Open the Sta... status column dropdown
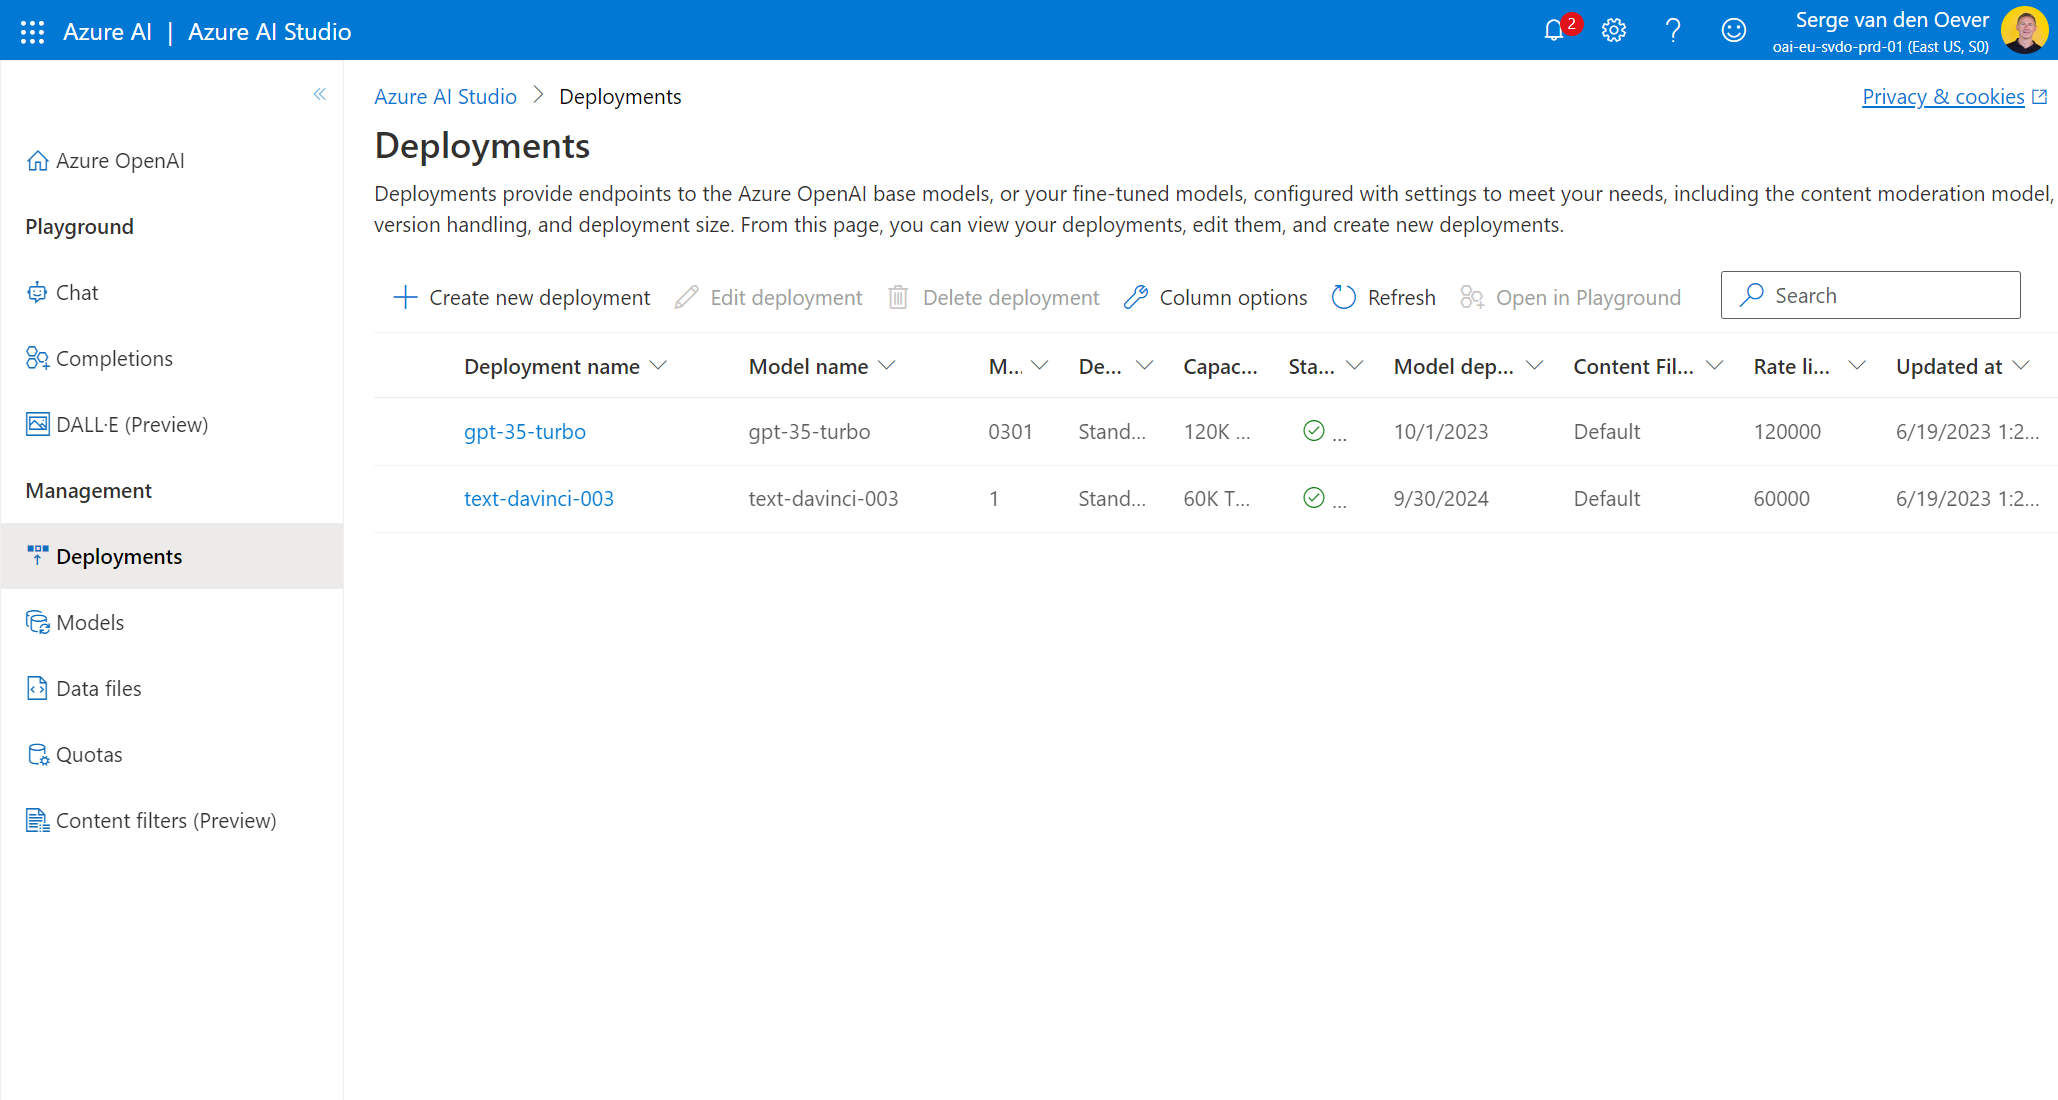Screen dimensions: 2058x1100 coord(1355,366)
